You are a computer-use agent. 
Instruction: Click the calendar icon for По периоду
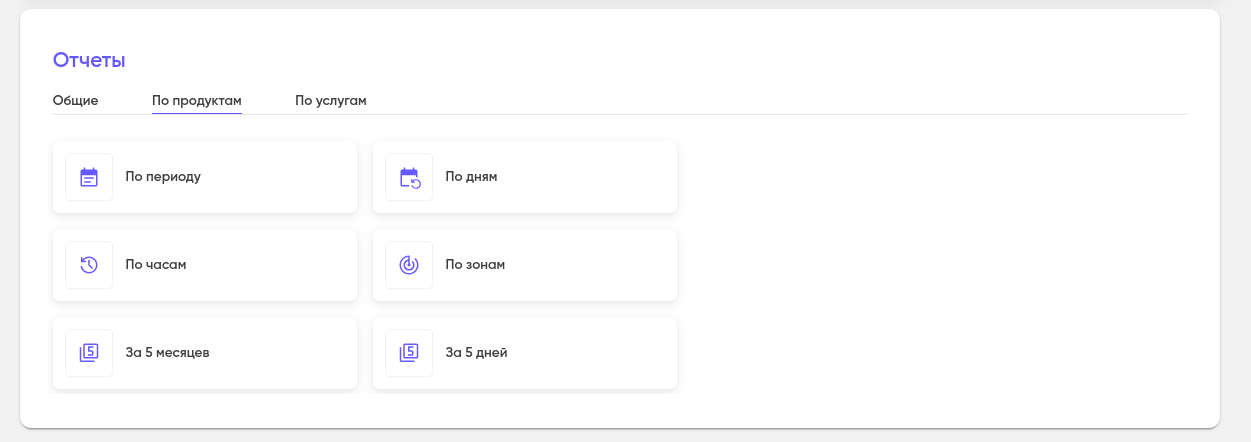89,177
